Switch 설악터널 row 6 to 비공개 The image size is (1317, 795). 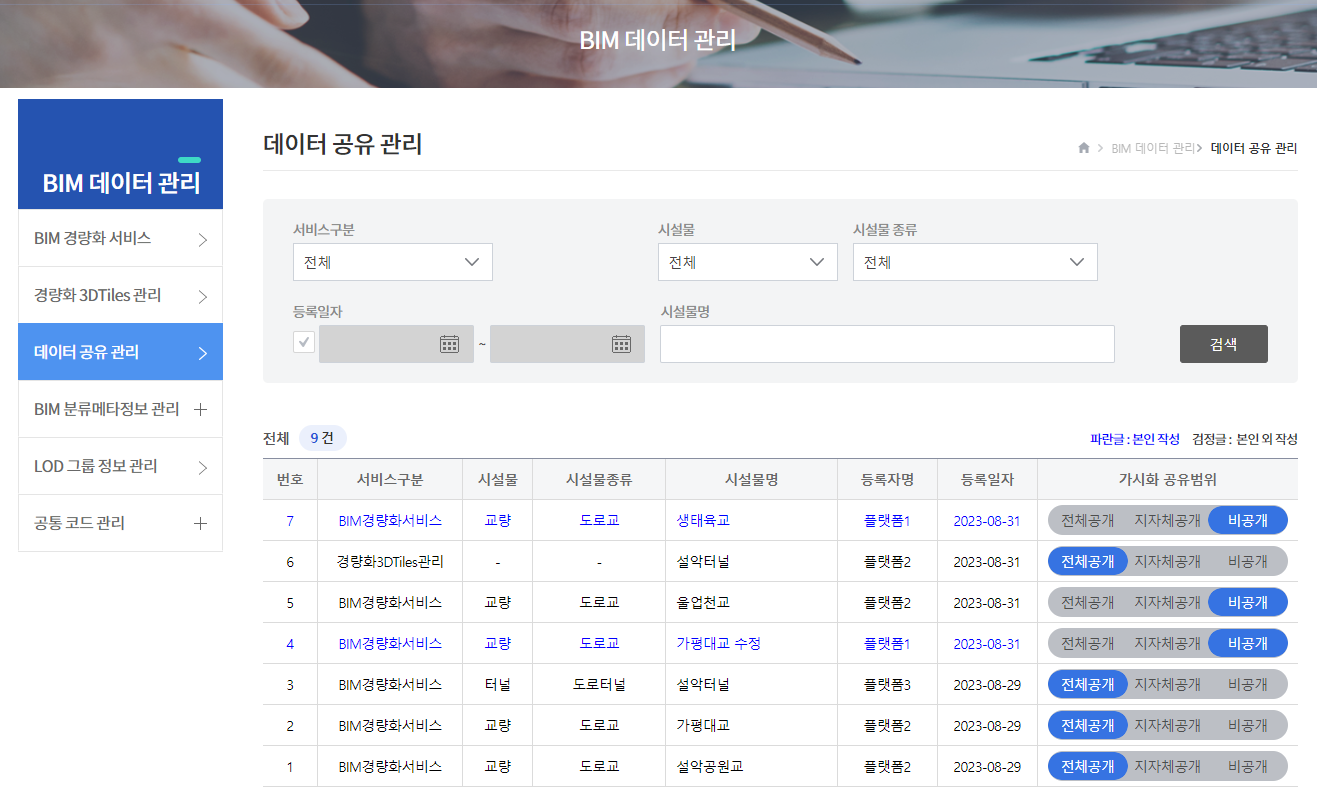(1248, 560)
